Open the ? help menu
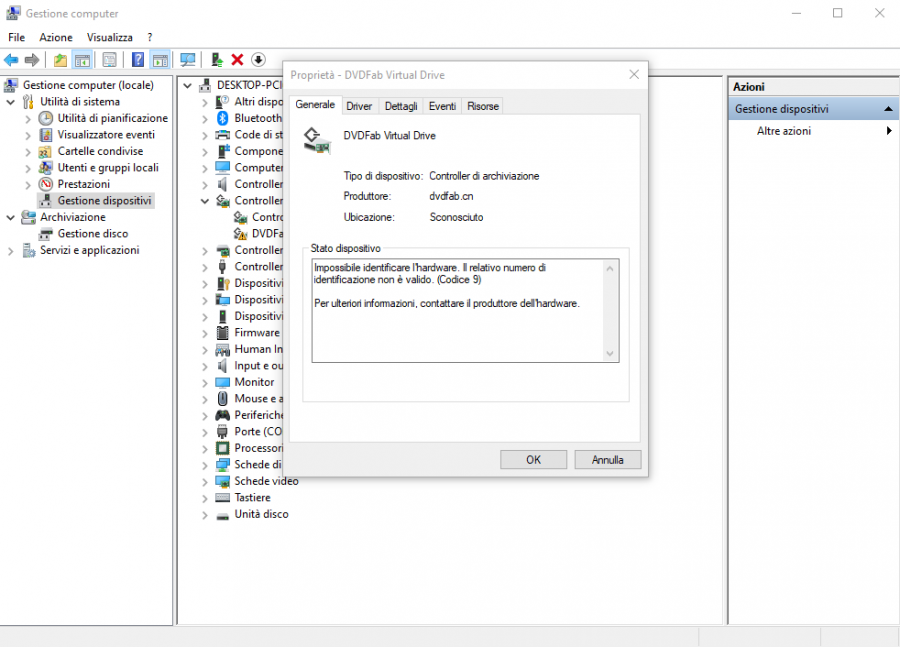 (150, 37)
